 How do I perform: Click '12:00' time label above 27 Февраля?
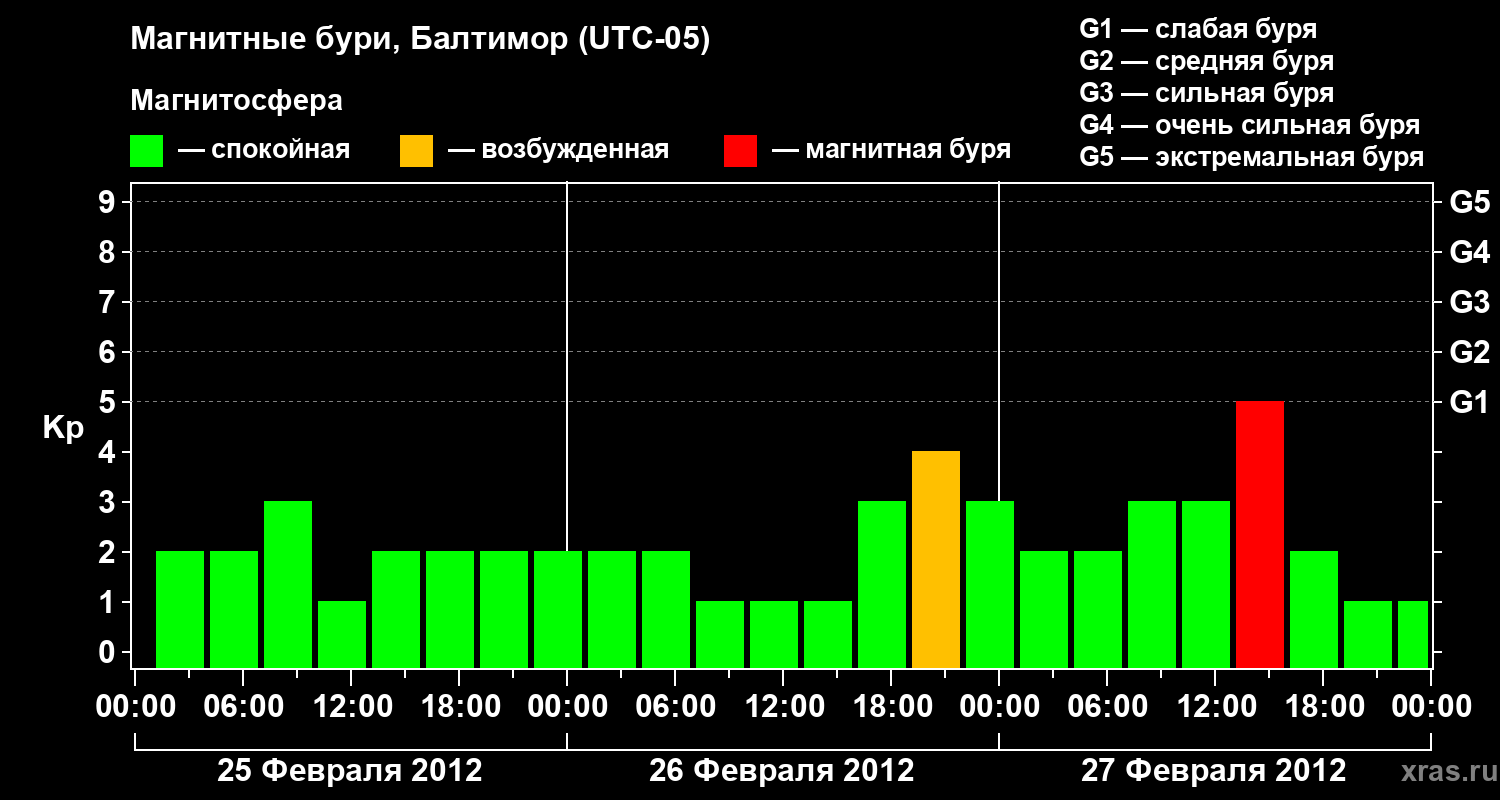point(1215,707)
